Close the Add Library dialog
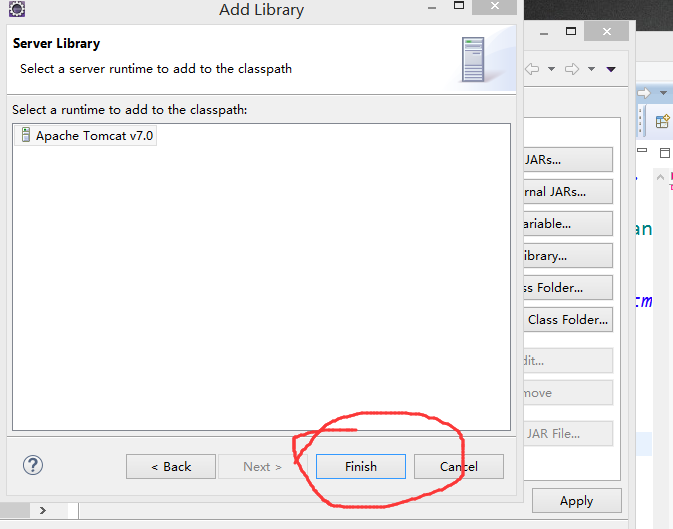This screenshot has width=673, height=529. tap(494, 6)
